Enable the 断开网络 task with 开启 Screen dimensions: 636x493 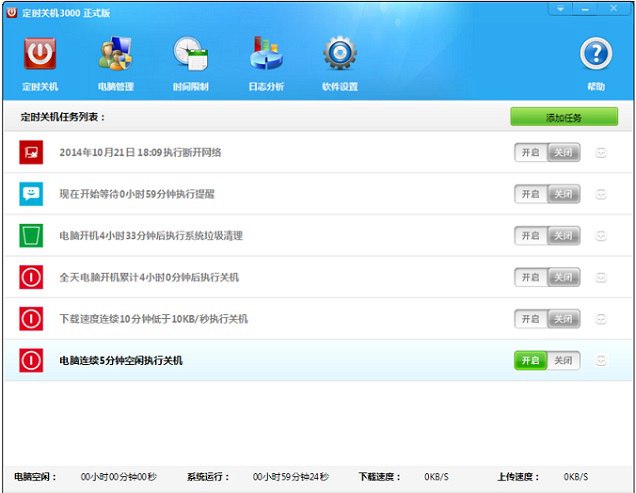(530, 153)
